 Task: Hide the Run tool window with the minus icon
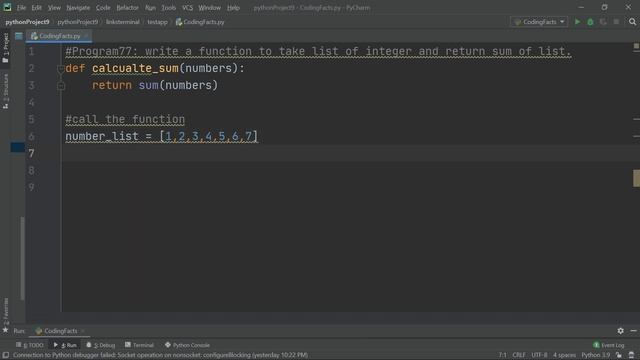coord(633,331)
